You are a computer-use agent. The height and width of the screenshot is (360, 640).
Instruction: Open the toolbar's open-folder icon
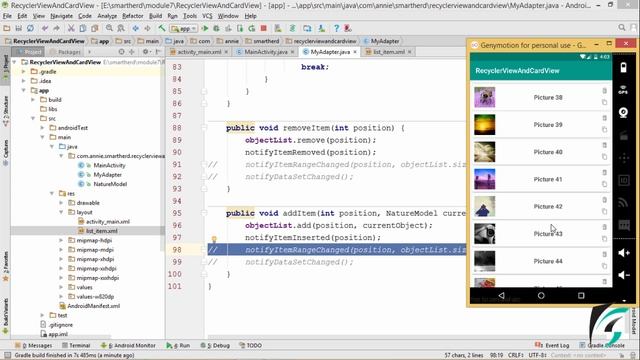tap(7, 28)
